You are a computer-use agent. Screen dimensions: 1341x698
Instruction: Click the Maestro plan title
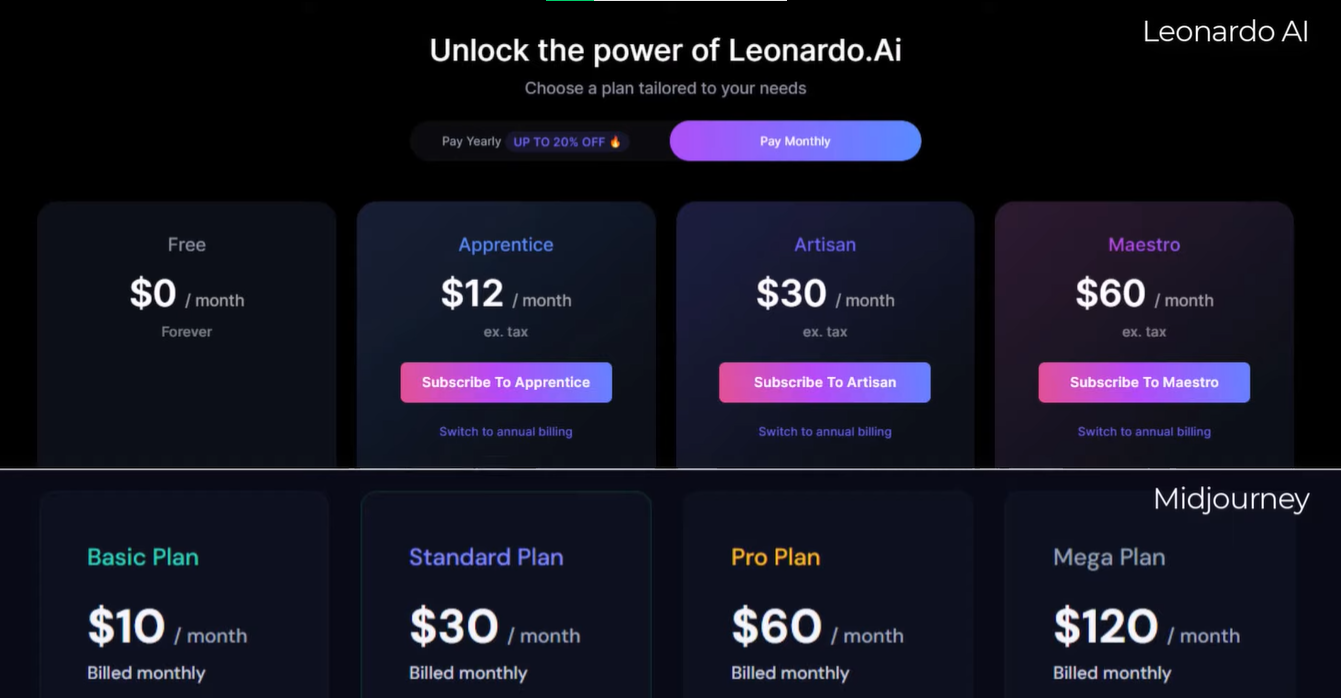point(1144,245)
